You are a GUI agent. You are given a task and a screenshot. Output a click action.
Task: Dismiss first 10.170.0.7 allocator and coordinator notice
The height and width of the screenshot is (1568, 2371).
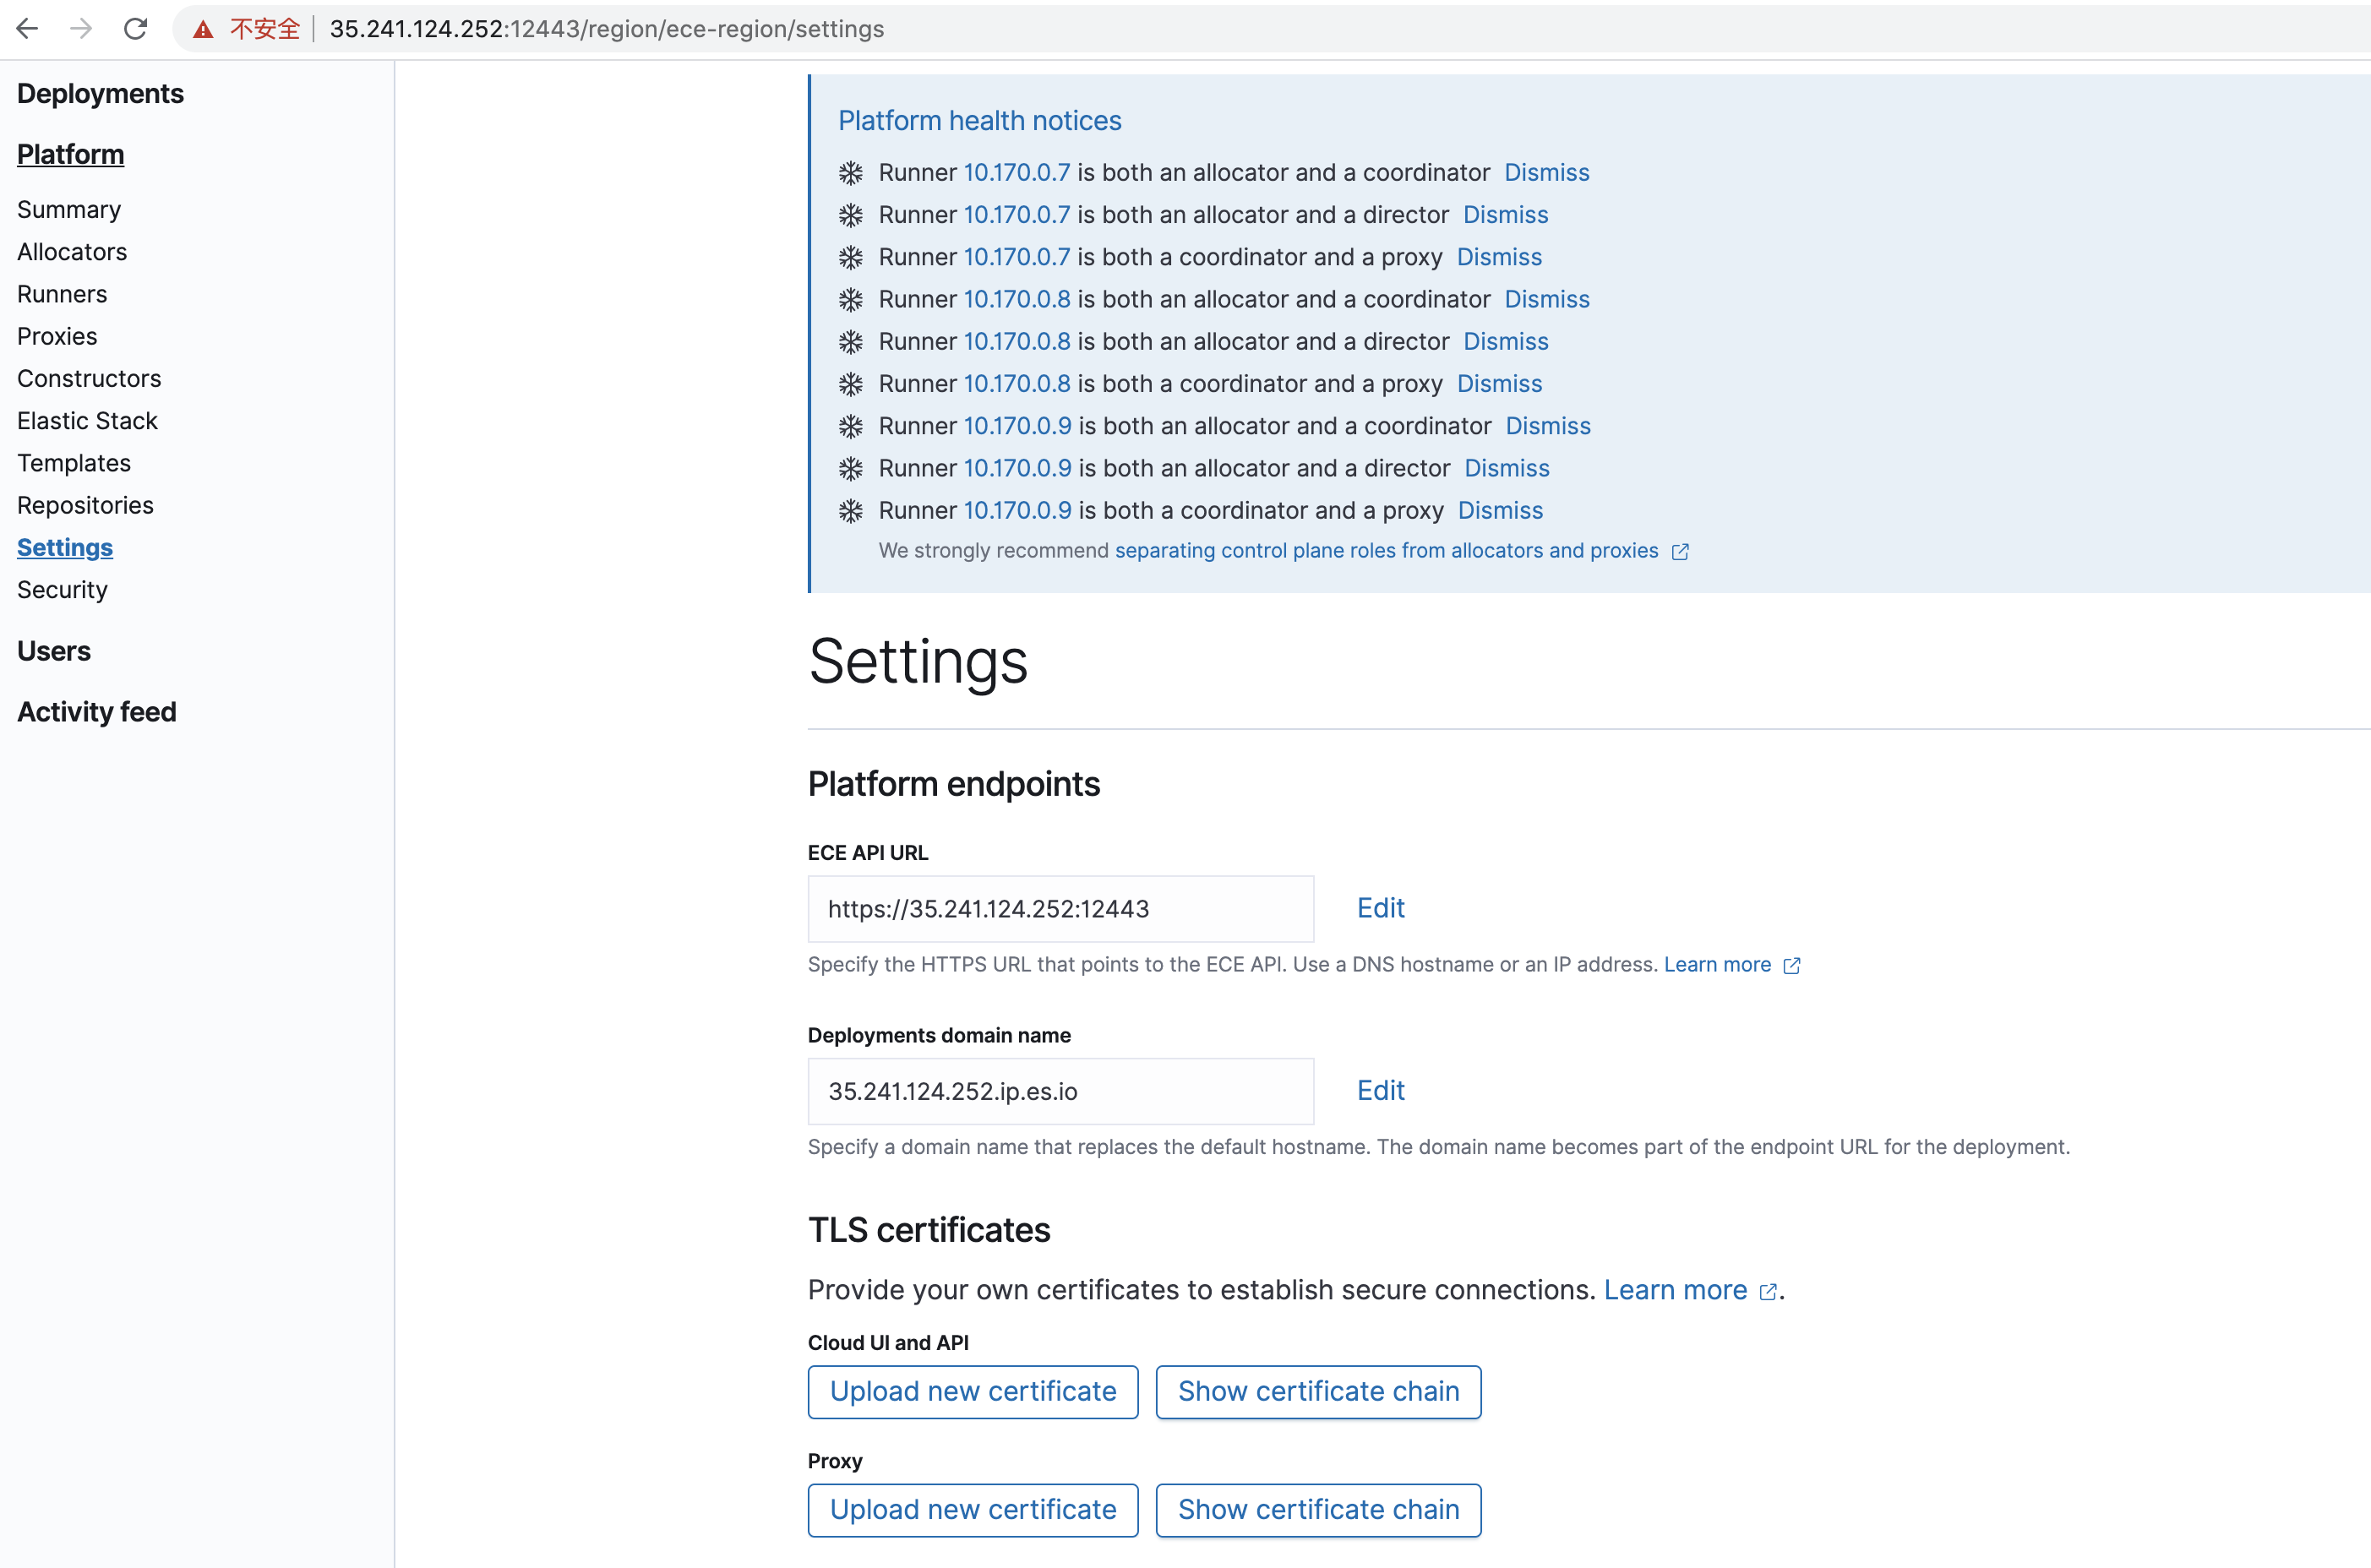[x=1546, y=173]
